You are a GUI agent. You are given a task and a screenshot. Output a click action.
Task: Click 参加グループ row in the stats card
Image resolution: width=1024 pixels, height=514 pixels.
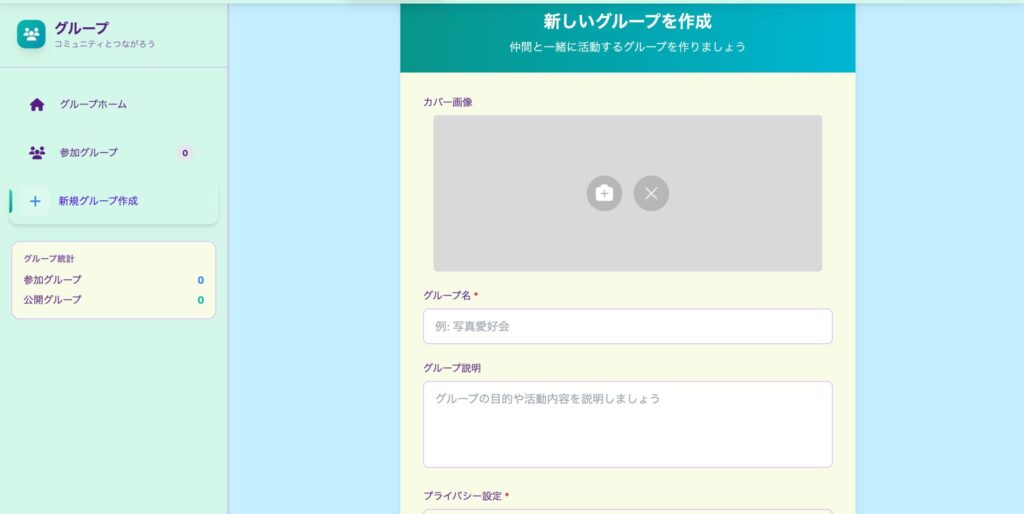[x=114, y=280]
